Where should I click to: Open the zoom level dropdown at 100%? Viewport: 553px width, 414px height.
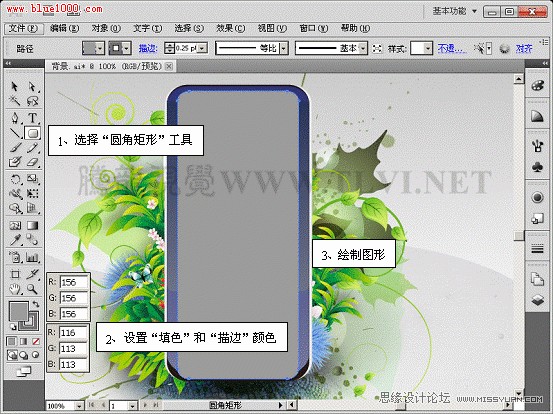point(80,406)
